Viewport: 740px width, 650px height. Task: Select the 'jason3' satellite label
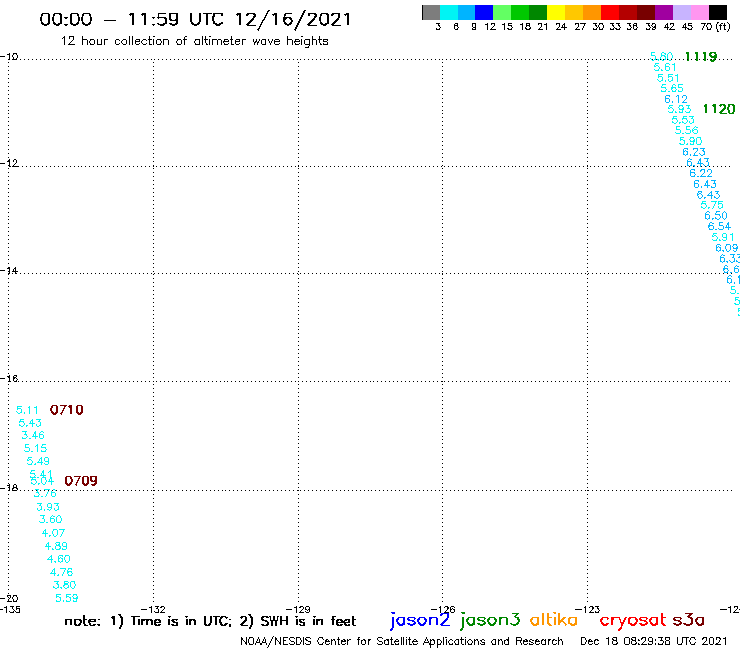(x=490, y=620)
